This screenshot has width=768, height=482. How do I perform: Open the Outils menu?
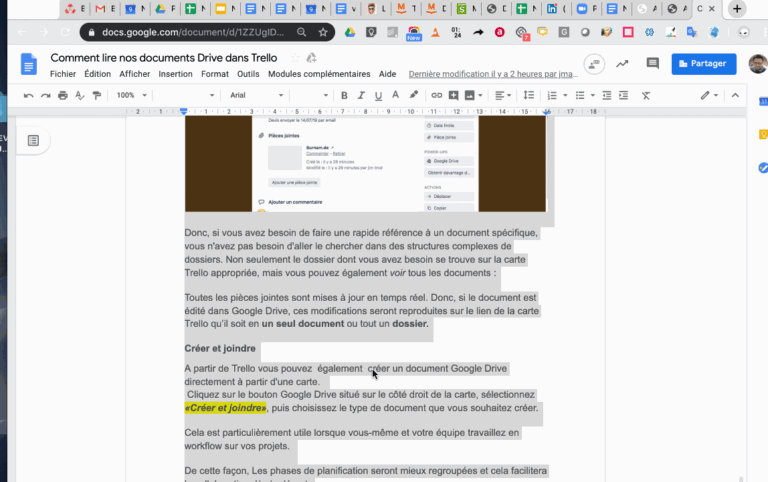248,74
